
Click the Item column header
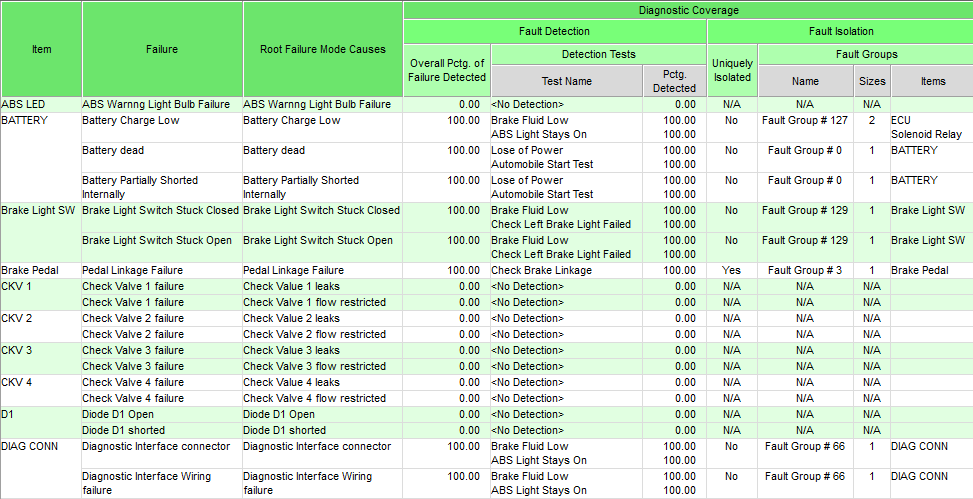pyautogui.click(x=41, y=49)
